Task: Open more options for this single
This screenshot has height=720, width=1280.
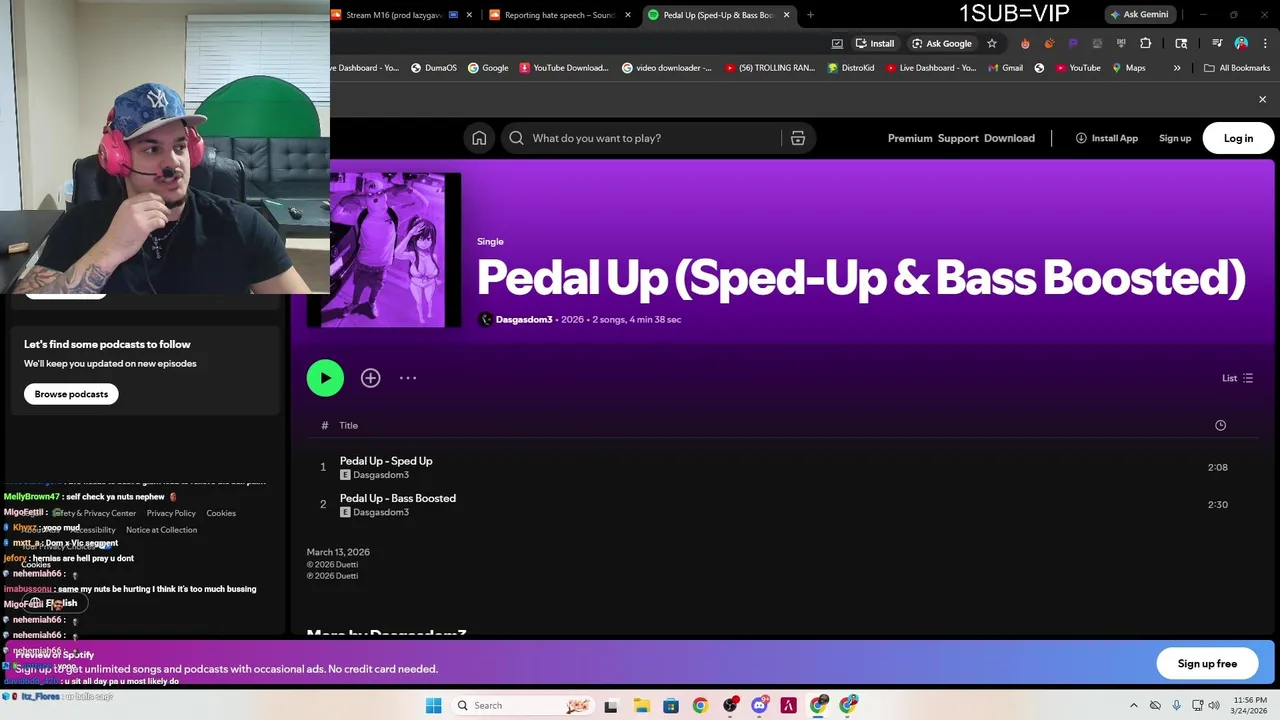Action: pos(408,378)
